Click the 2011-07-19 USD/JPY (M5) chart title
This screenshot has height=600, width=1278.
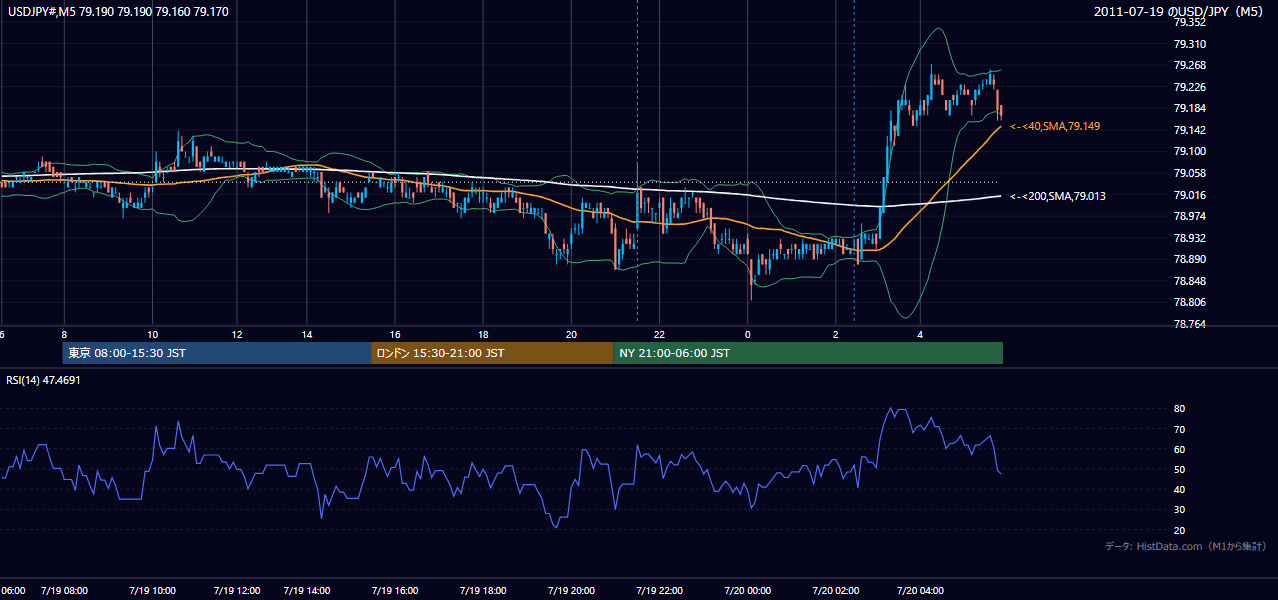pos(1180,11)
